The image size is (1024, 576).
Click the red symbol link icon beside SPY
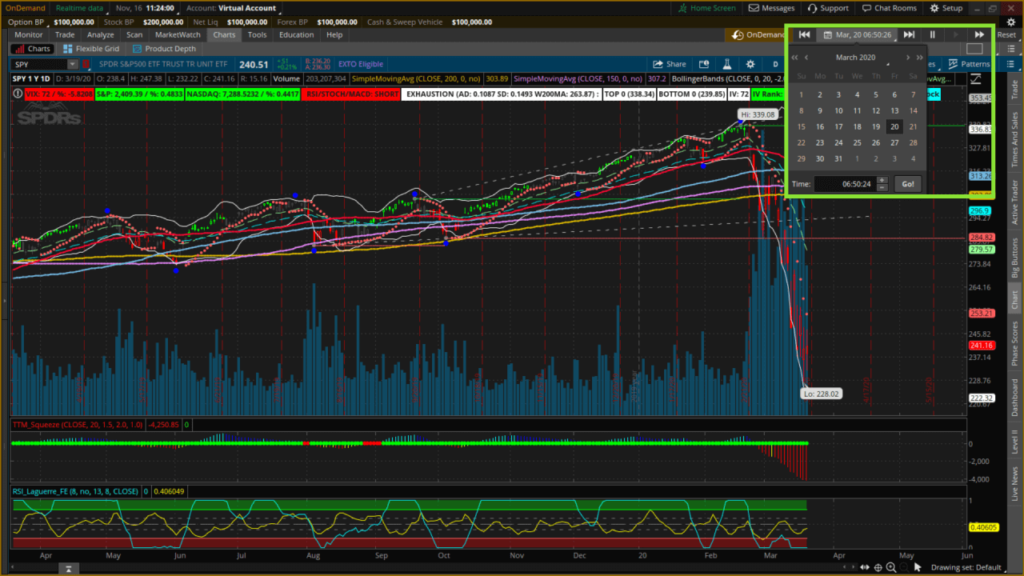(86, 65)
